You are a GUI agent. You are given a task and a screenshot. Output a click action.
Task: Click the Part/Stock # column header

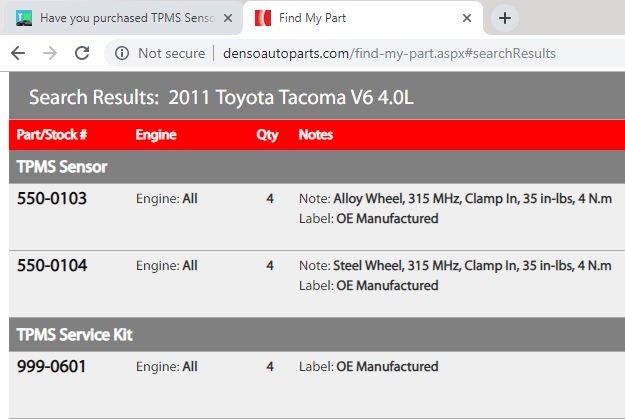click(x=52, y=135)
